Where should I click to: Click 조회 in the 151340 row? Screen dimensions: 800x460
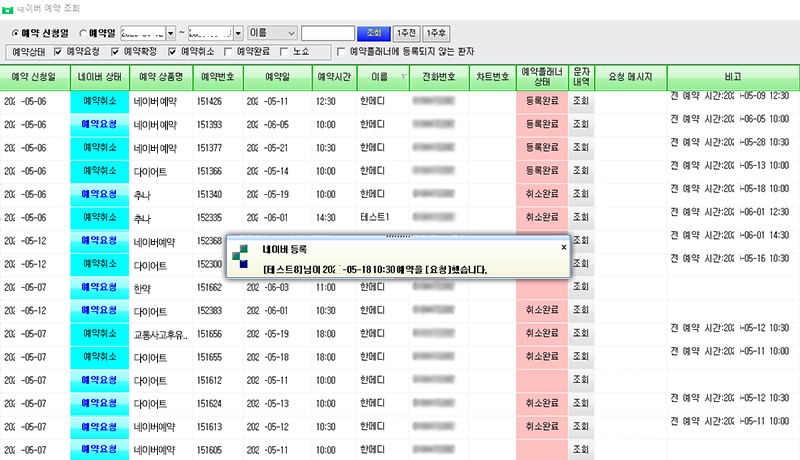tap(581, 194)
